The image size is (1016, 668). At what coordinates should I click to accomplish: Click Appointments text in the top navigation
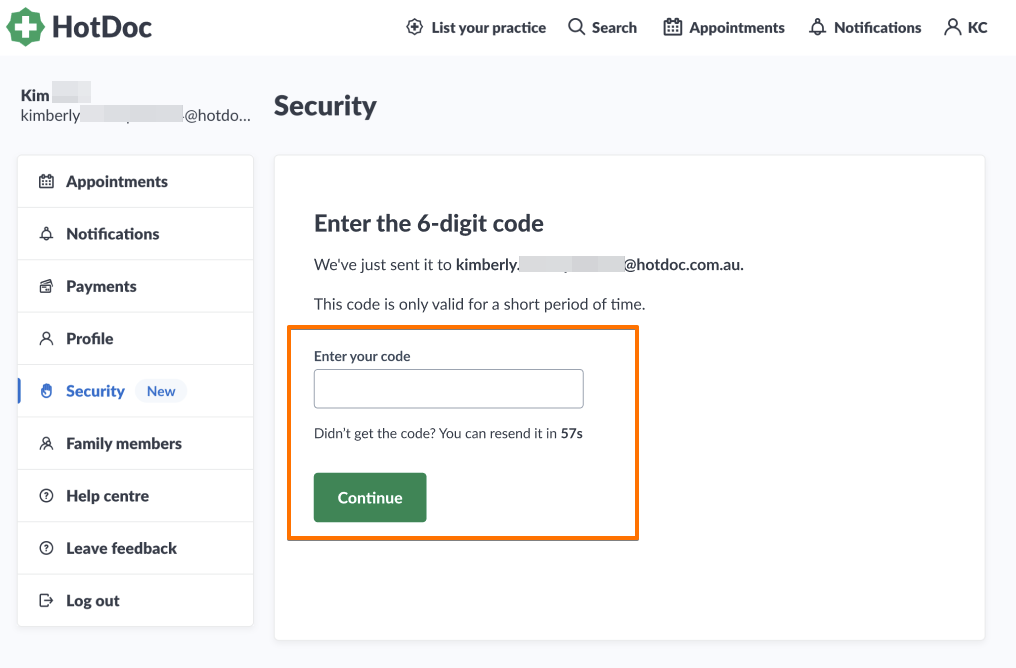pos(737,28)
